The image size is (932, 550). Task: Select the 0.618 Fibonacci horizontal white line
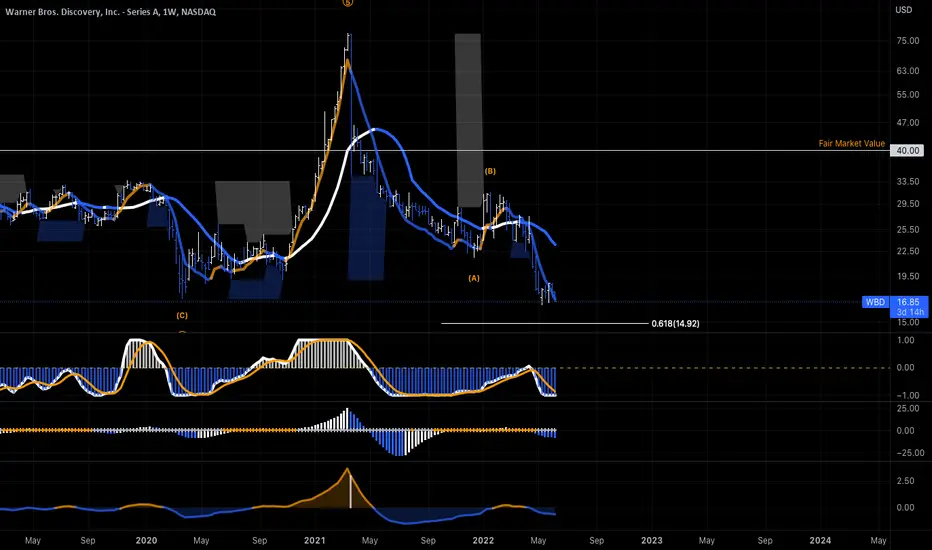pyautogui.click(x=544, y=323)
